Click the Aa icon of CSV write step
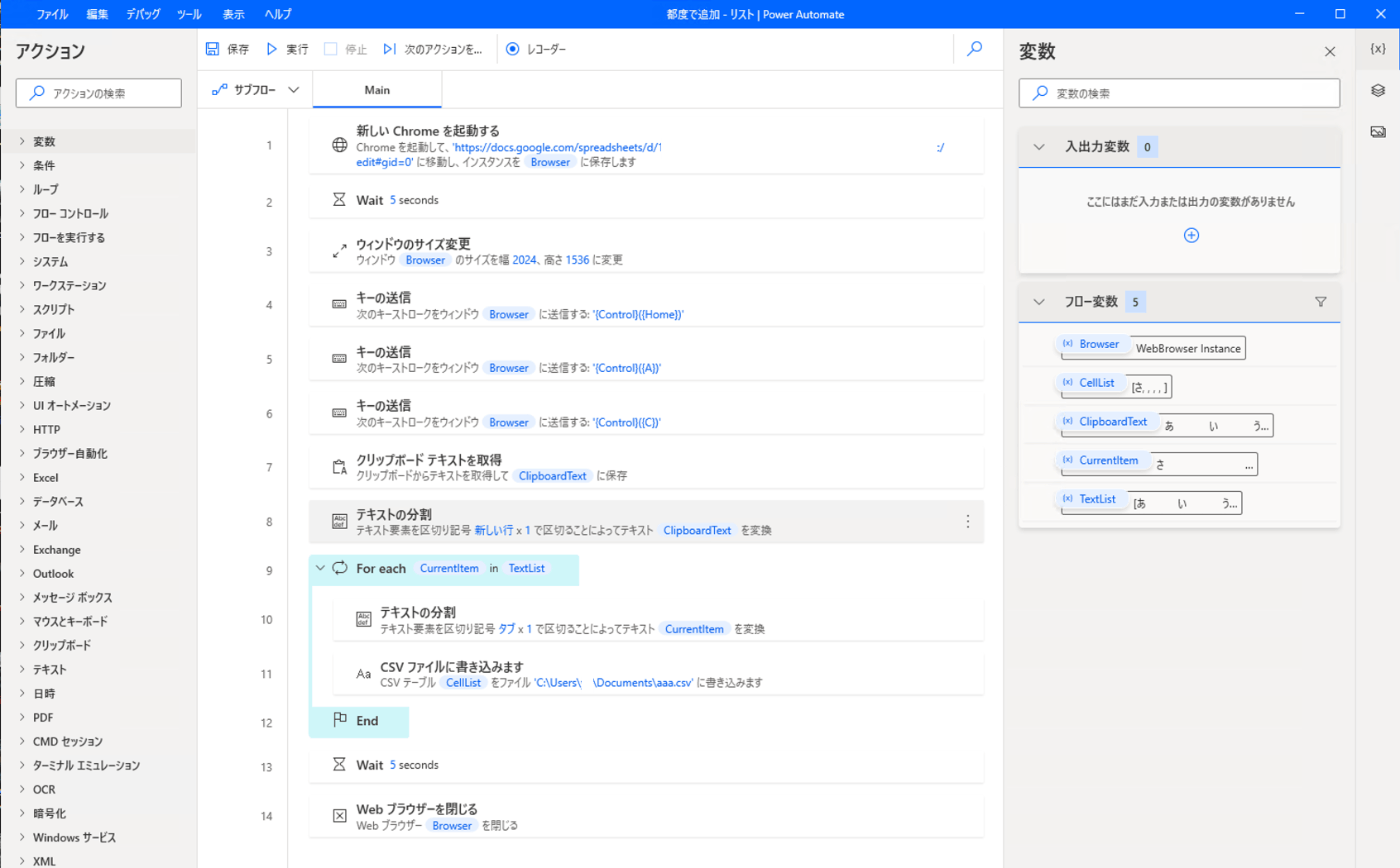 364,674
